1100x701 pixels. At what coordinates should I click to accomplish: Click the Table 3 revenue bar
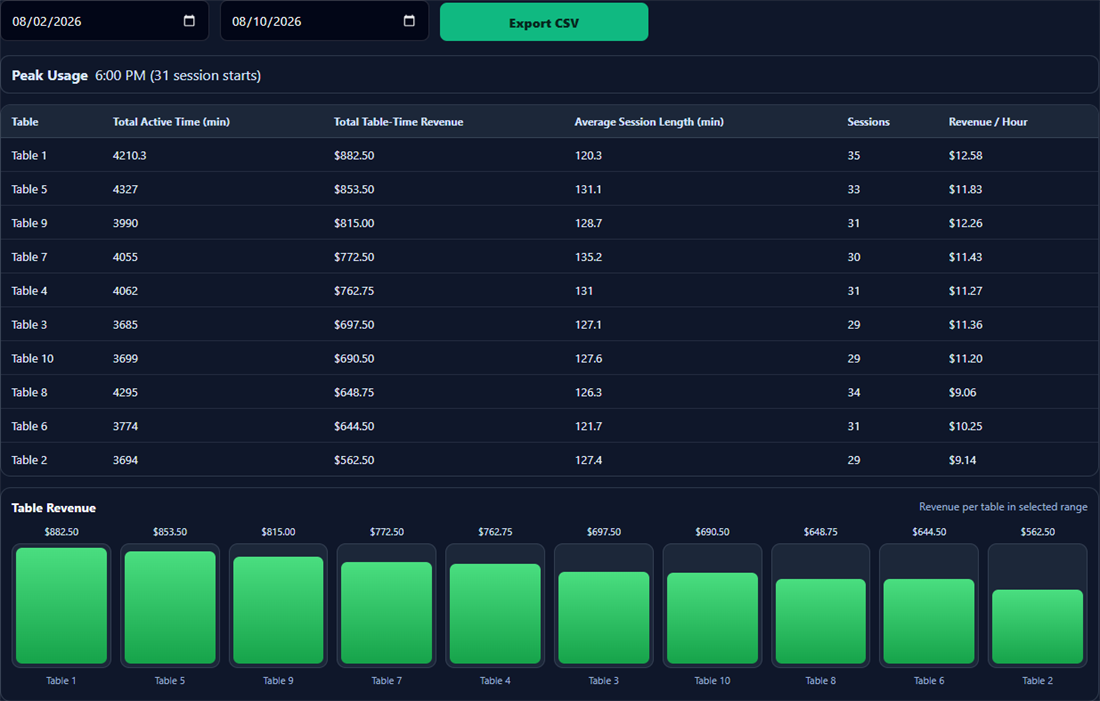click(x=604, y=618)
